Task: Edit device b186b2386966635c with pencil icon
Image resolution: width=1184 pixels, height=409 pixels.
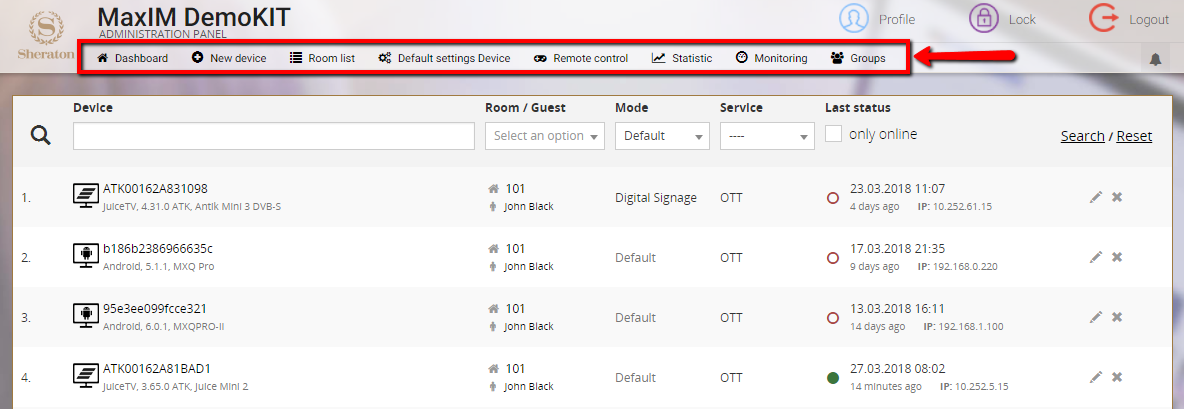Action: (x=1096, y=257)
